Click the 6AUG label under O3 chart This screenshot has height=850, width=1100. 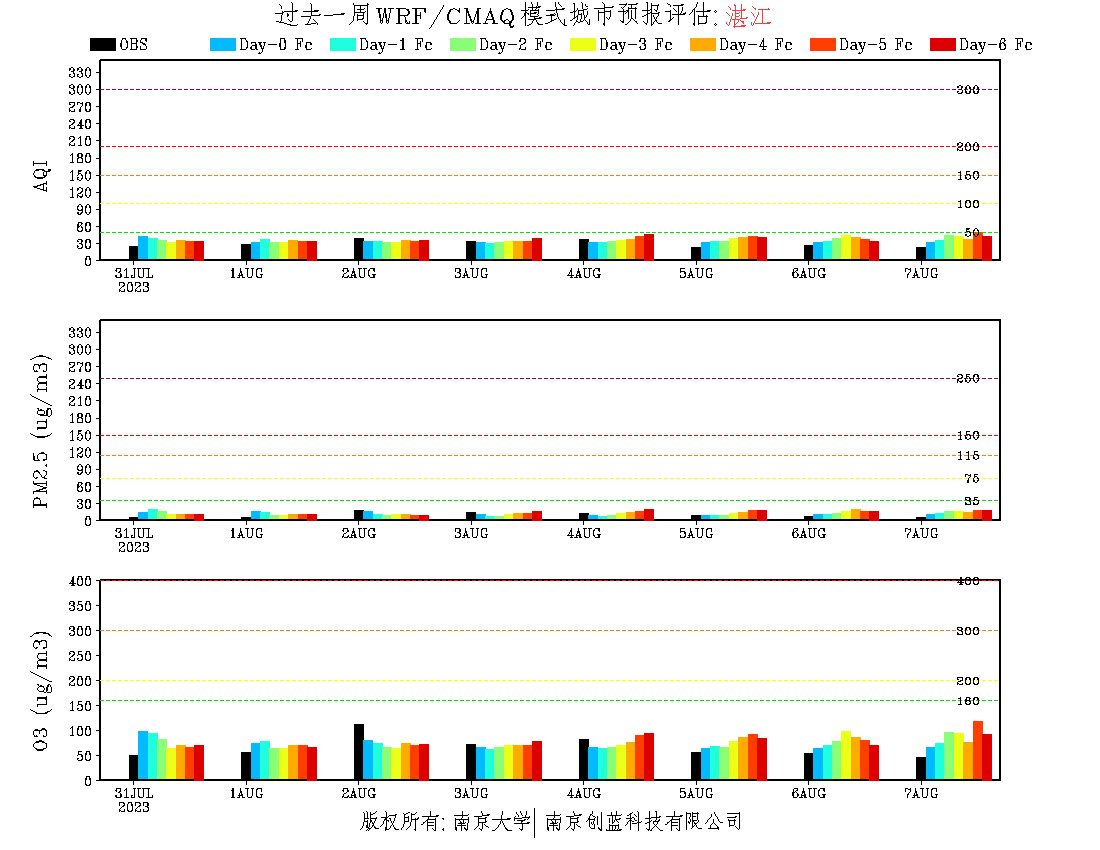pyautogui.click(x=809, y=793)
